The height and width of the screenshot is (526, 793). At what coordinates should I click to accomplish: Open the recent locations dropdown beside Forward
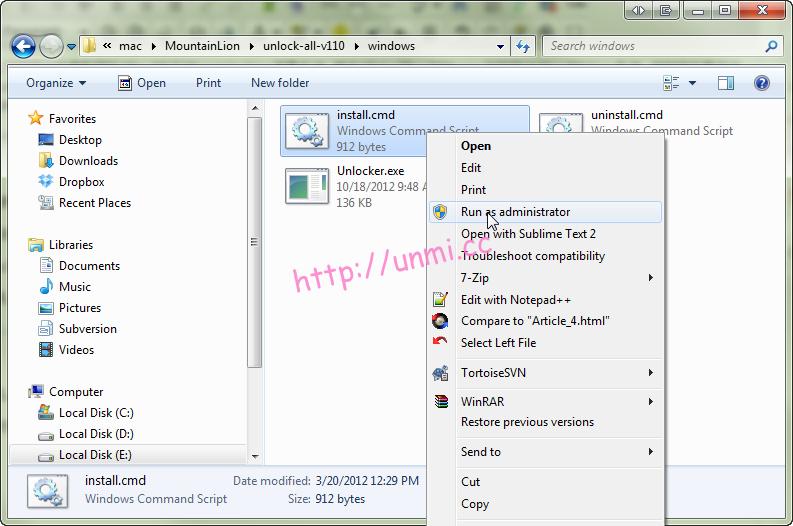tap(71, 47)
